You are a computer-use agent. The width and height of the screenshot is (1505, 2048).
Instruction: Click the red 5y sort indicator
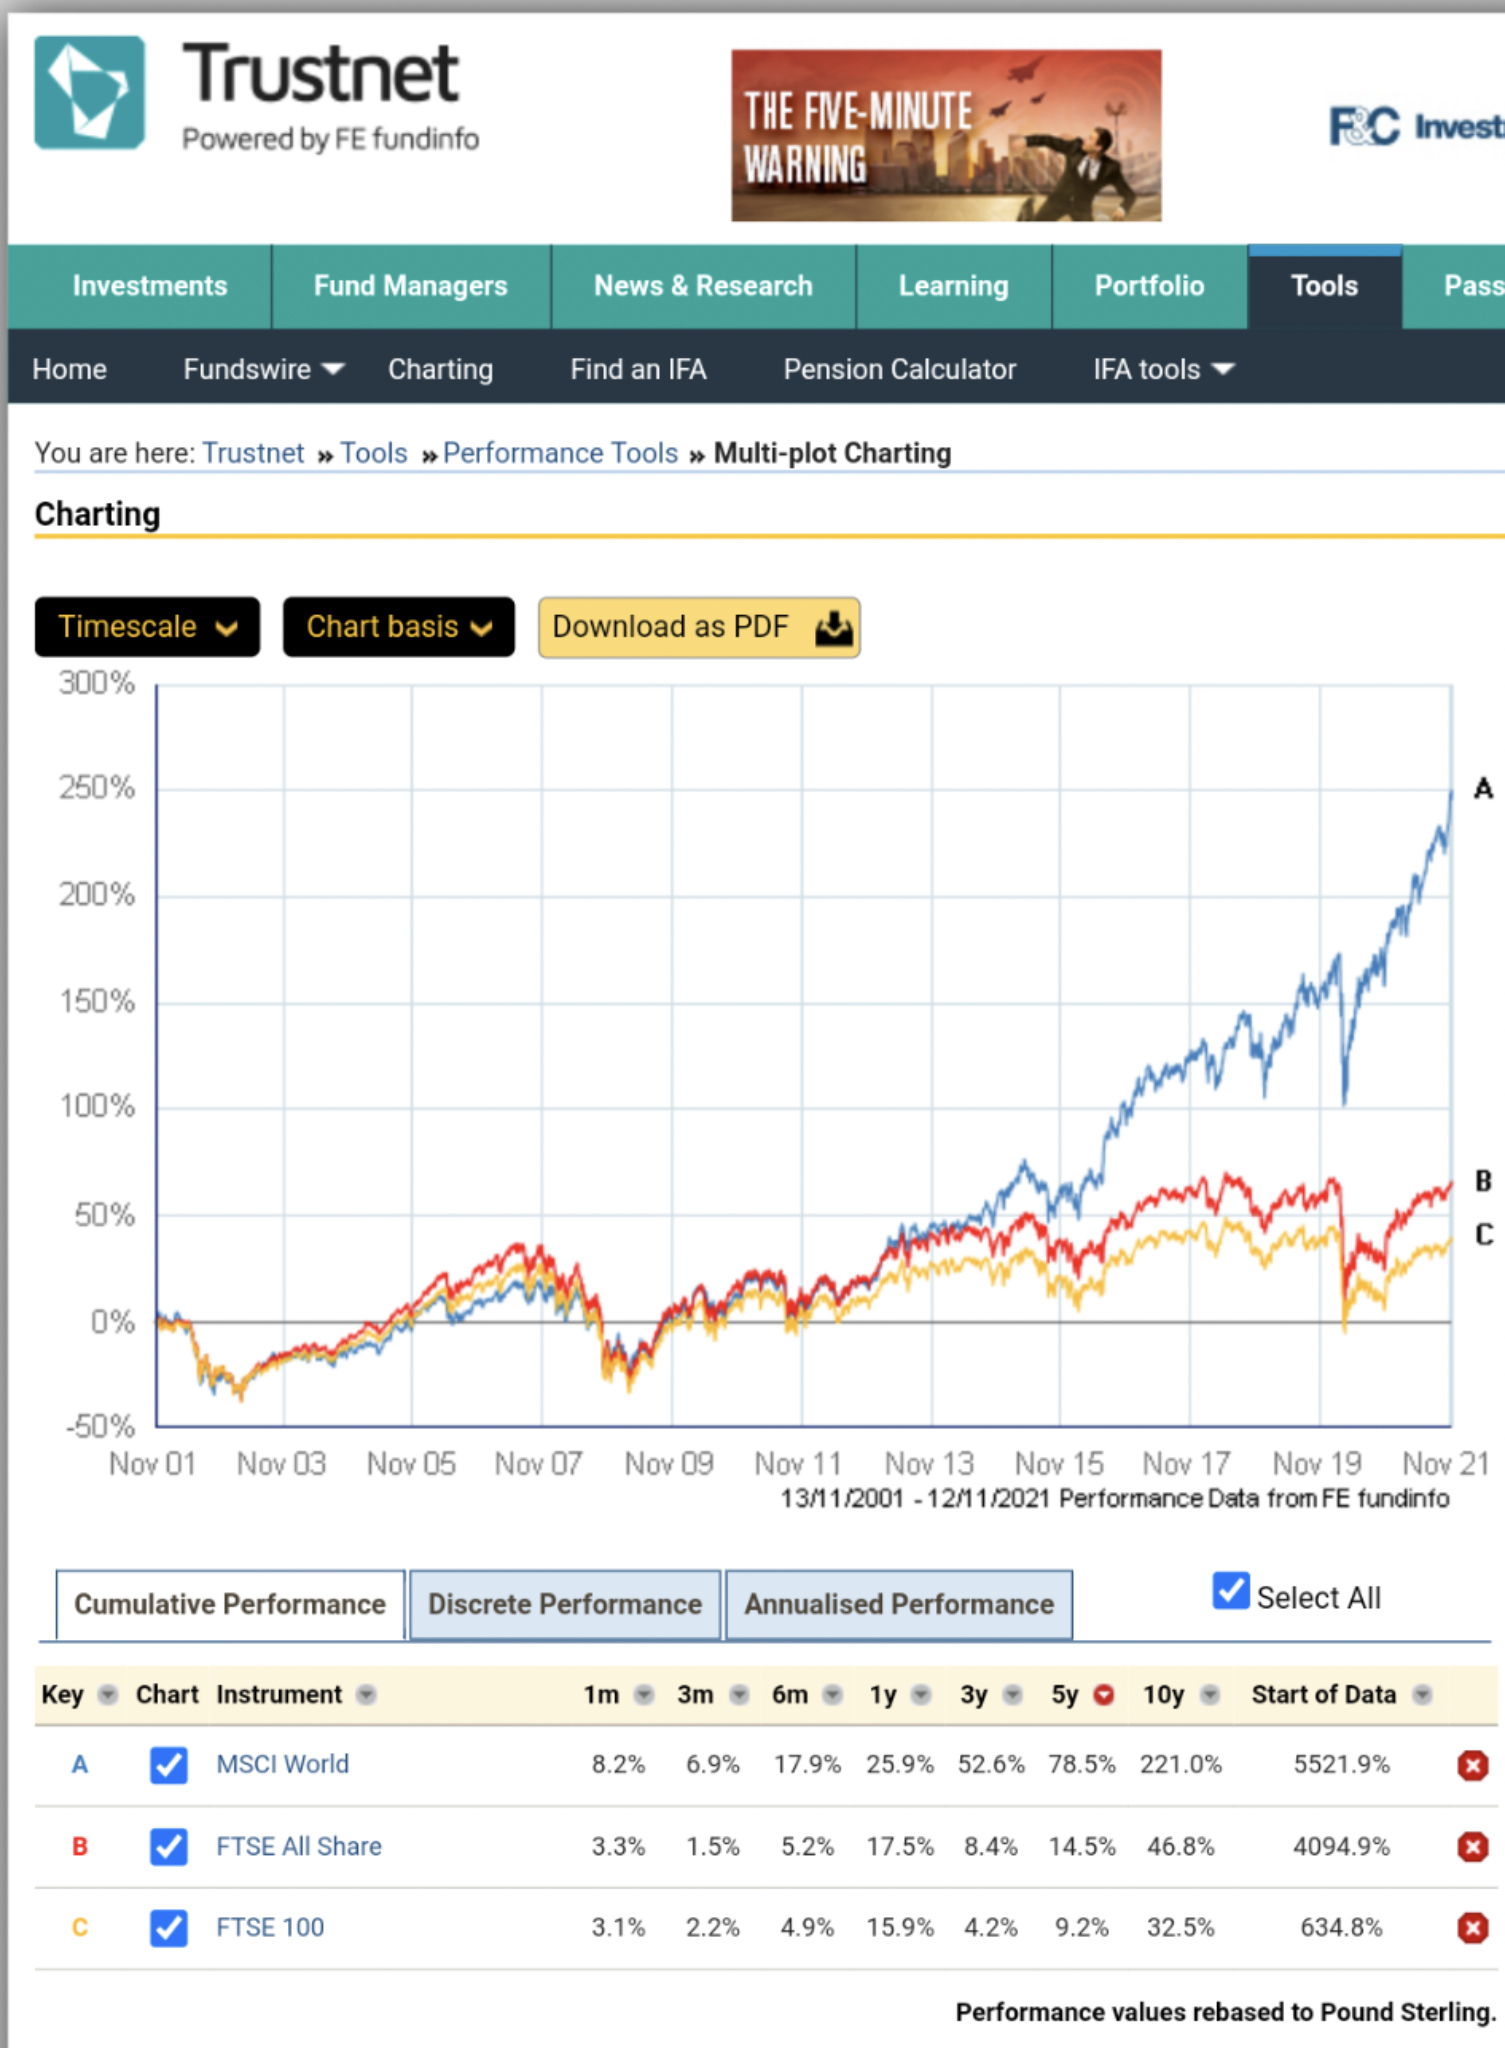[x=1104, y=1694]
